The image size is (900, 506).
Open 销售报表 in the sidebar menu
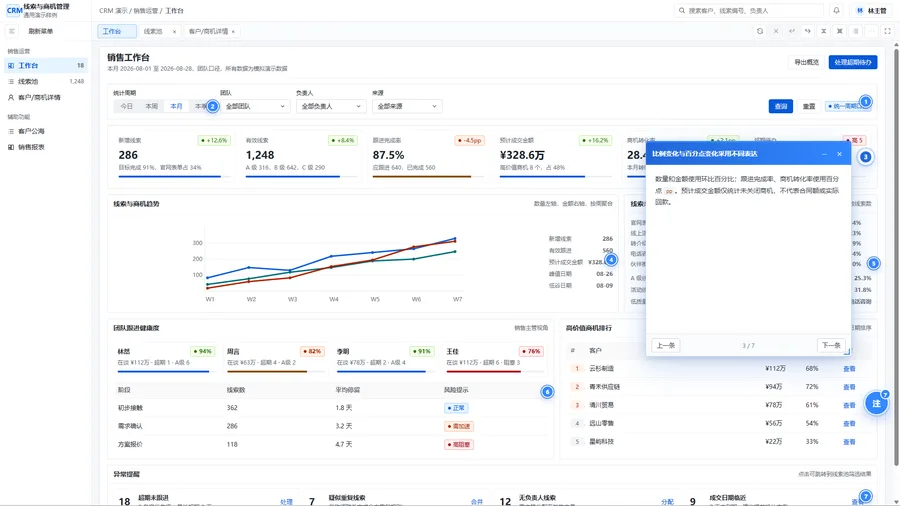46,147
